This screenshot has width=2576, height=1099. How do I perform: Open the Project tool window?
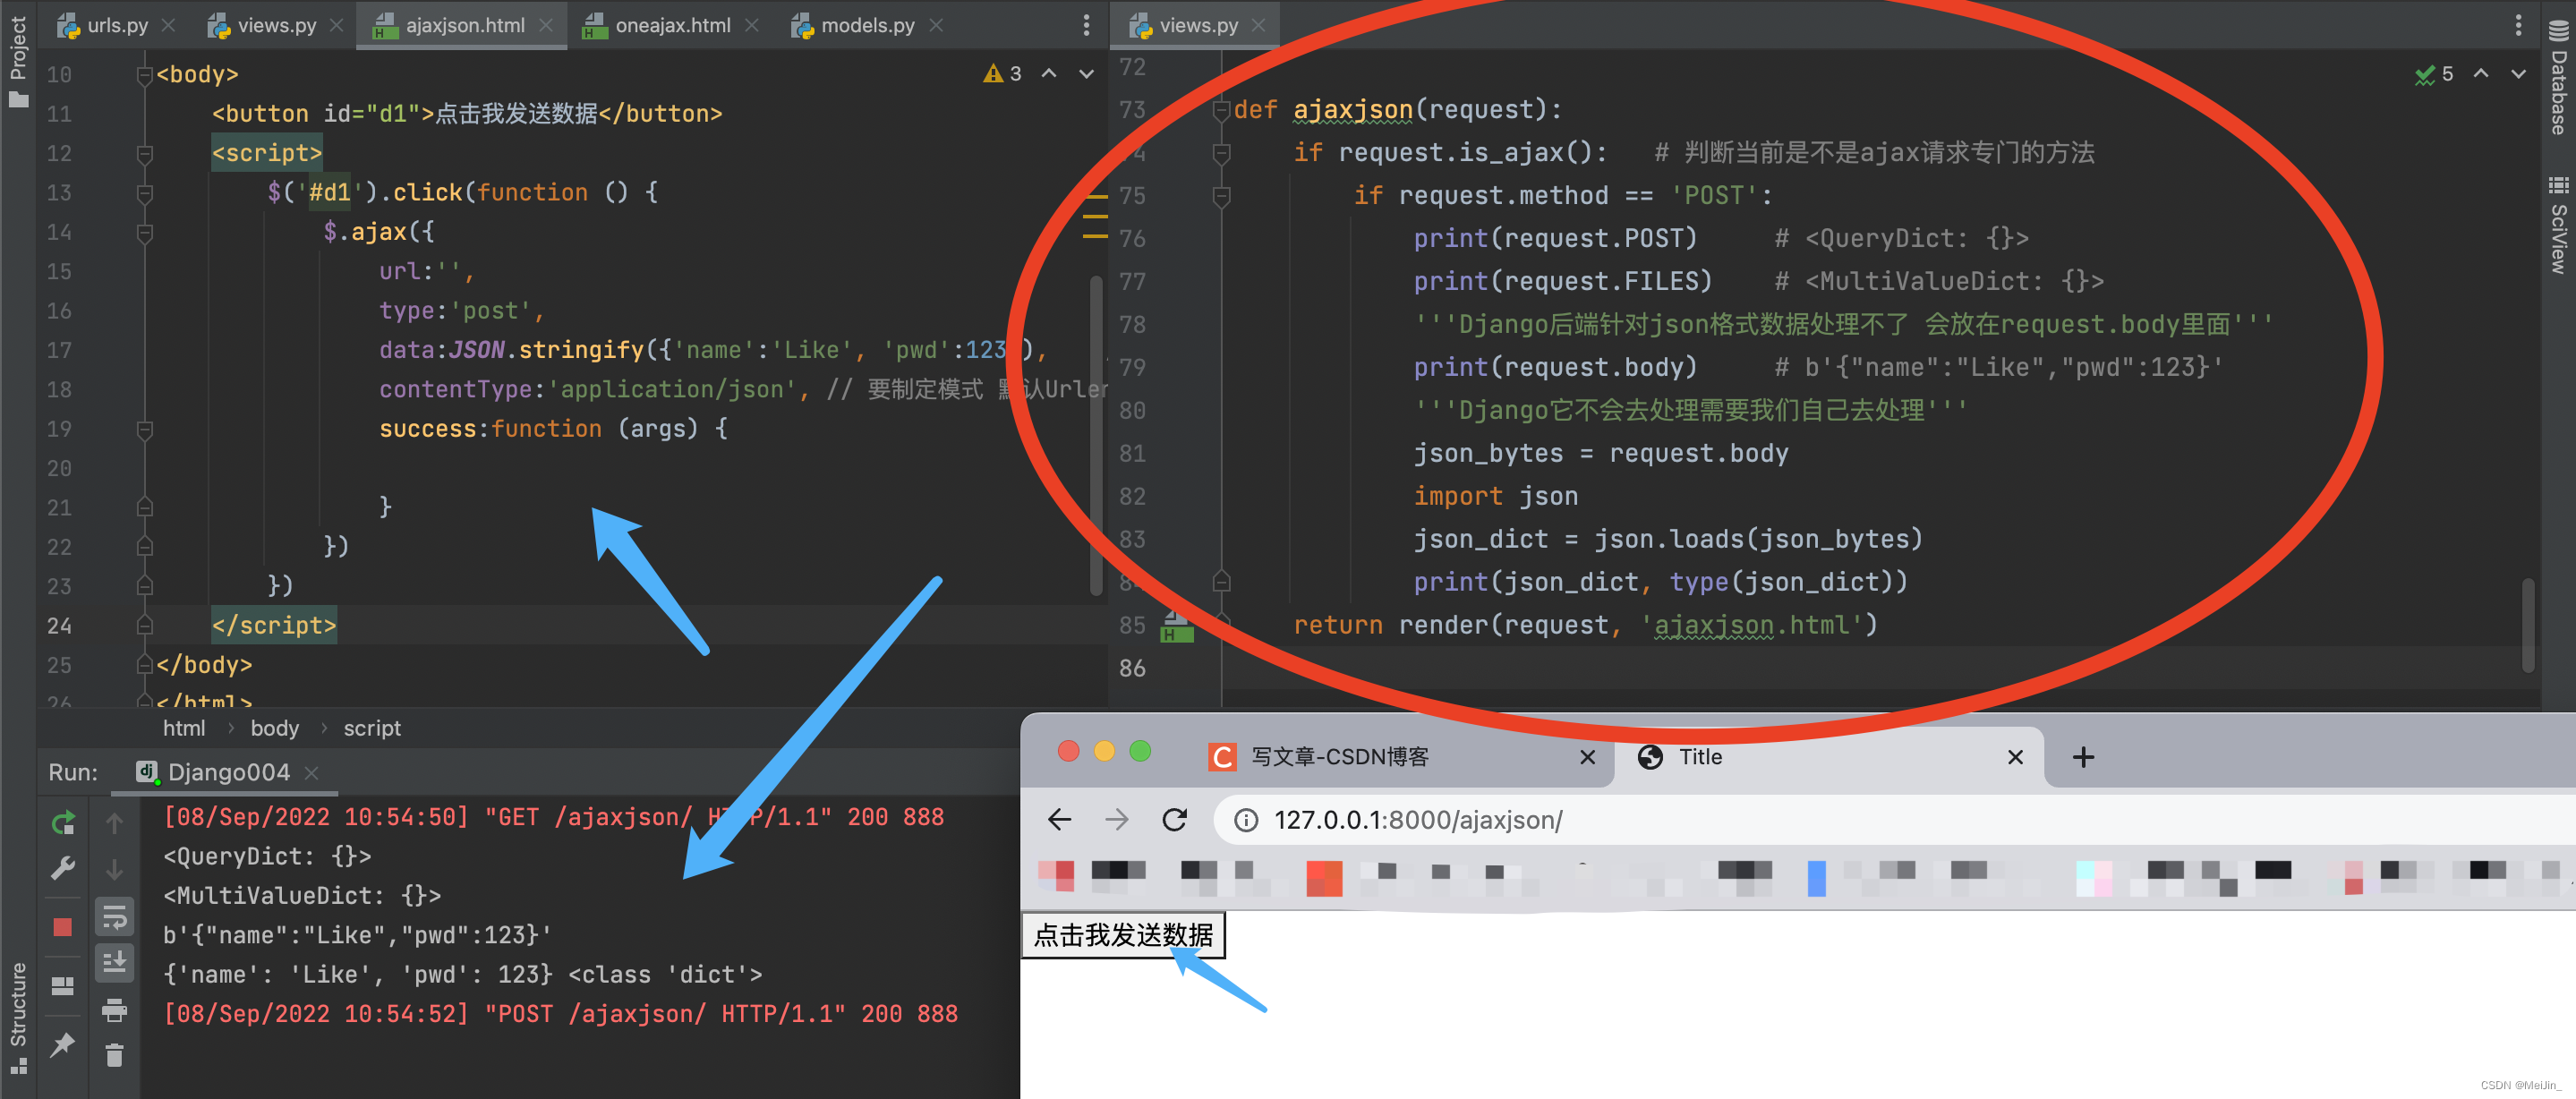[x=18, y=60]
